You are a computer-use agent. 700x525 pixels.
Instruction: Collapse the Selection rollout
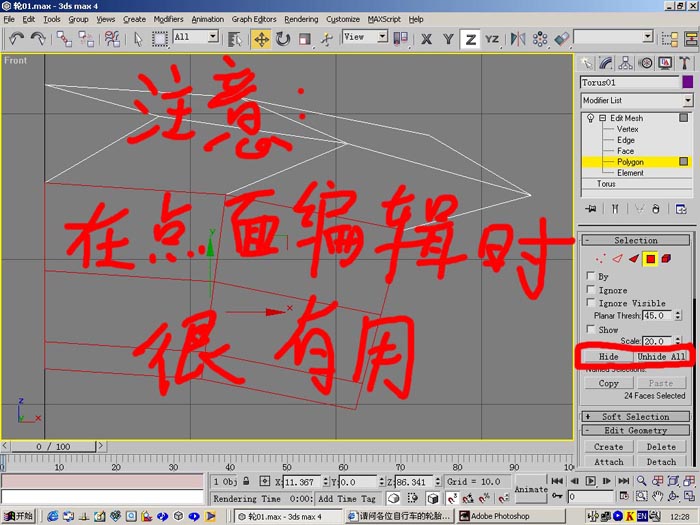point(636,241)
